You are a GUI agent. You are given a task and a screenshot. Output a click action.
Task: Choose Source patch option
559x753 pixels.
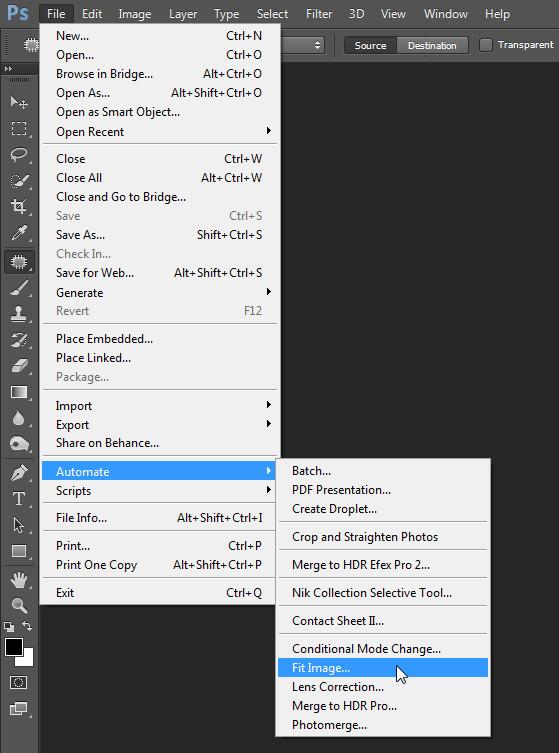370,46
